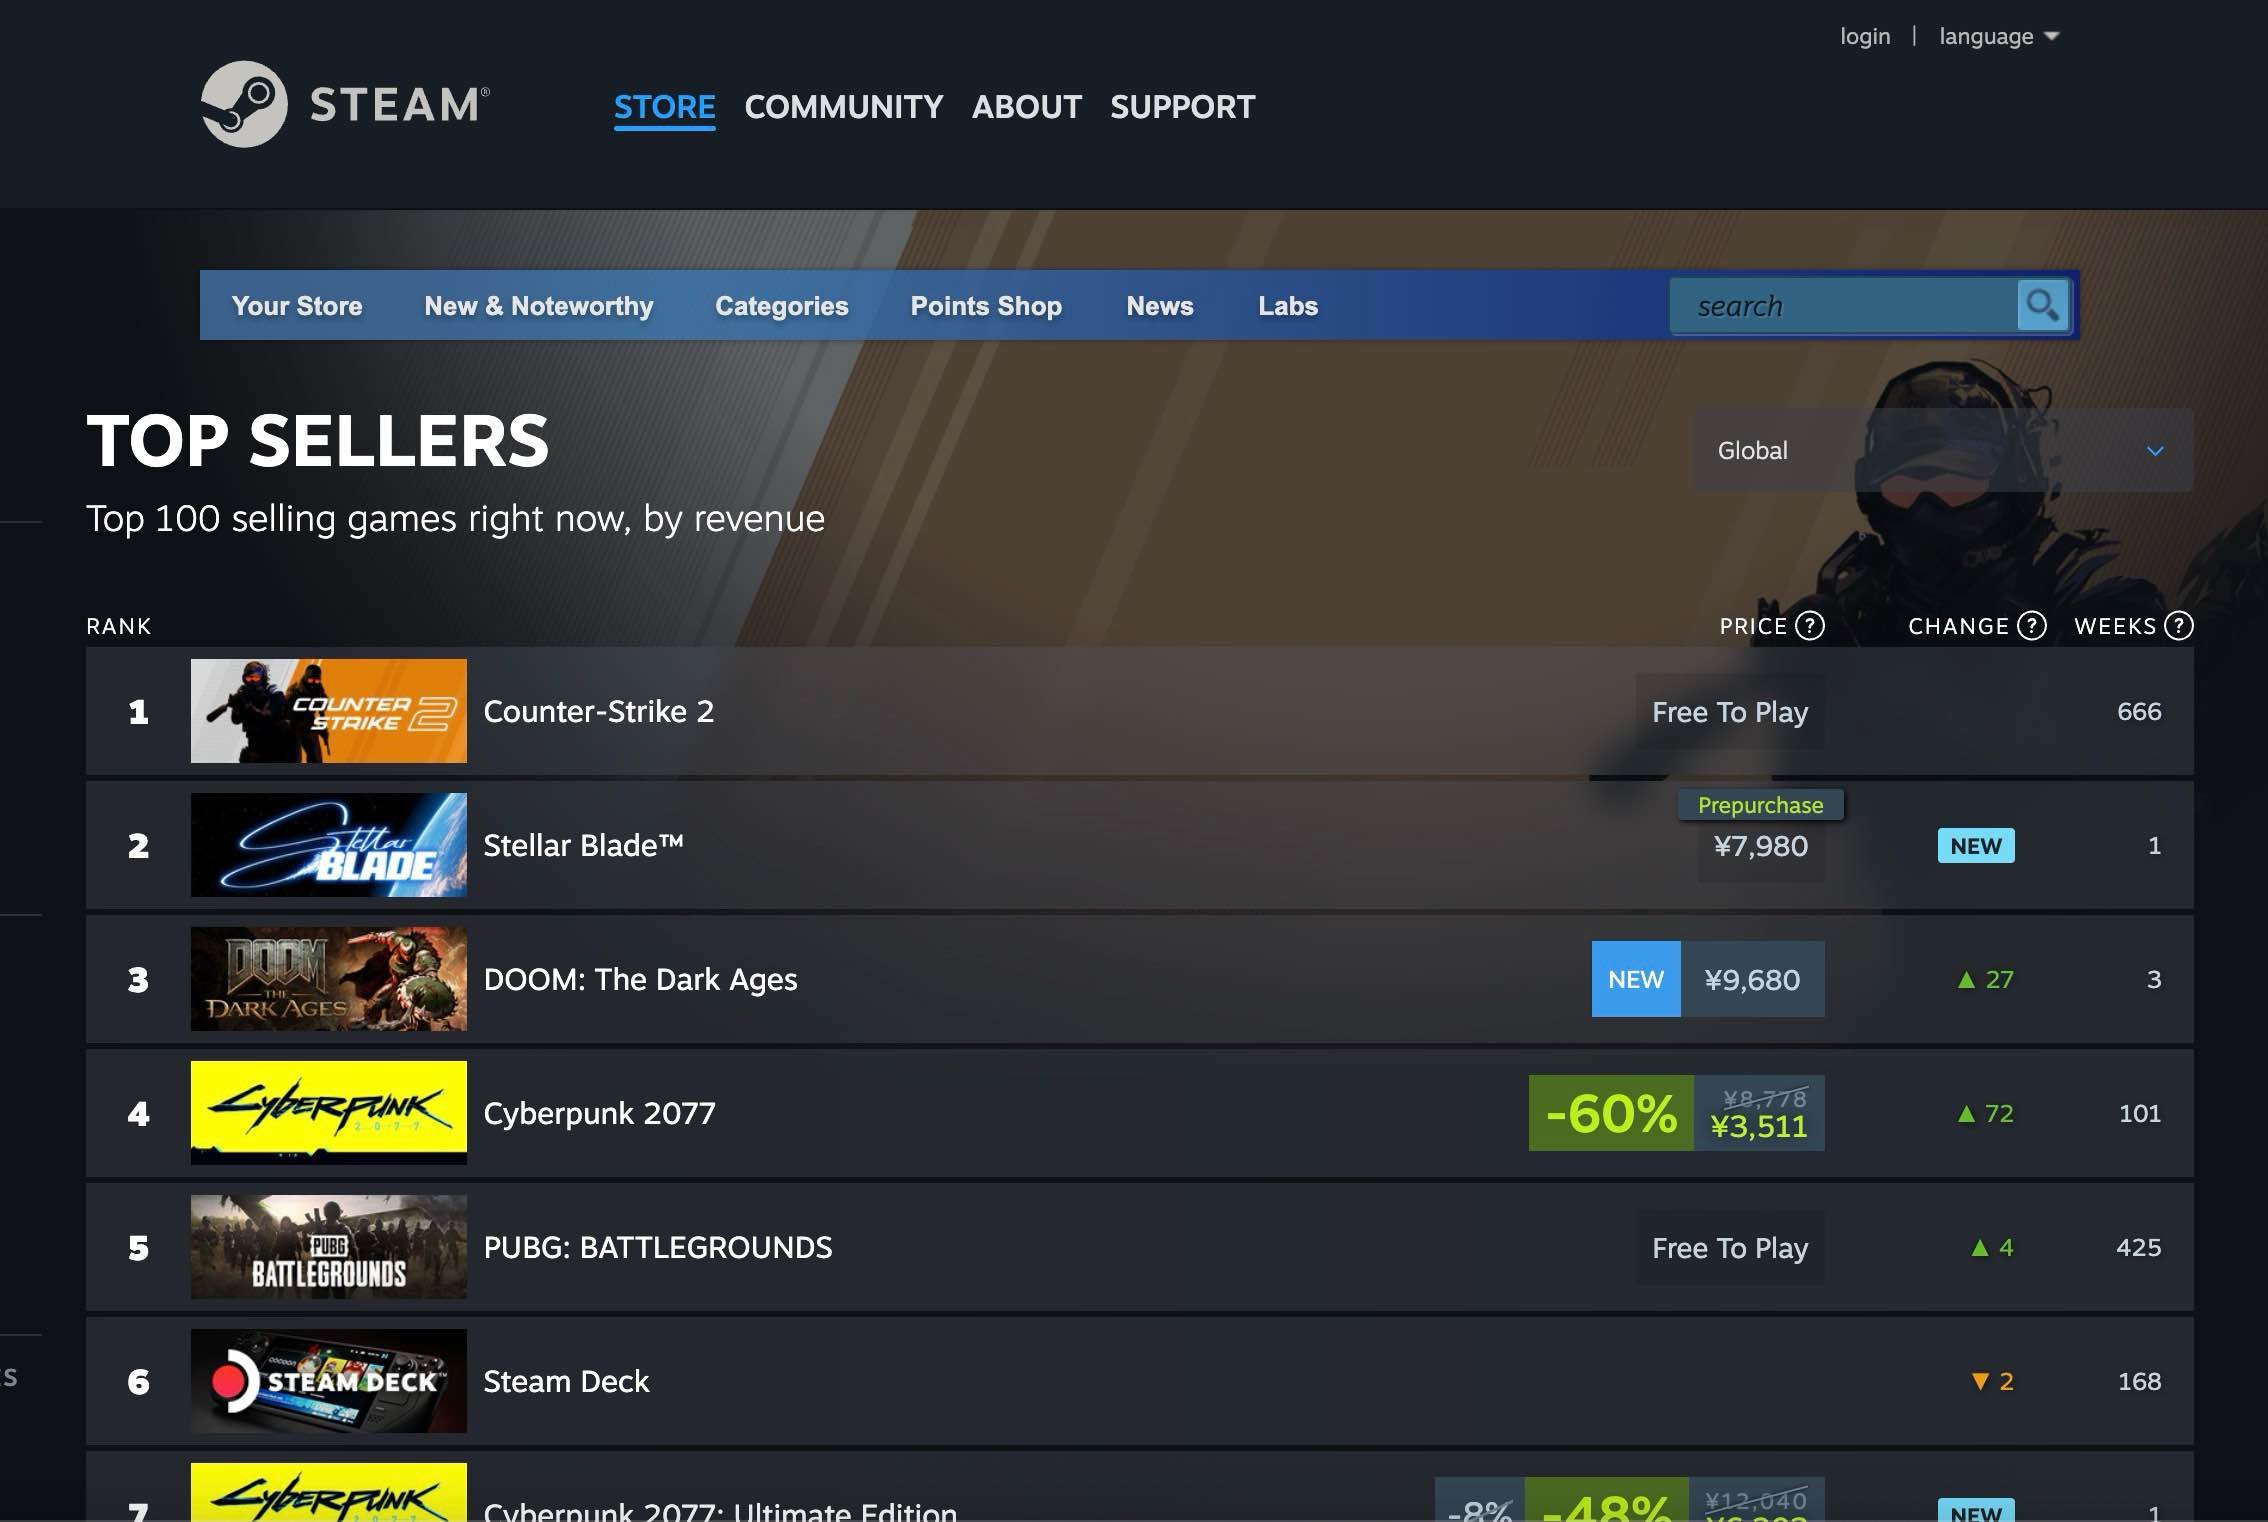Open the language dropdown menu
2268x1522 pixels.
[1999, 37]
